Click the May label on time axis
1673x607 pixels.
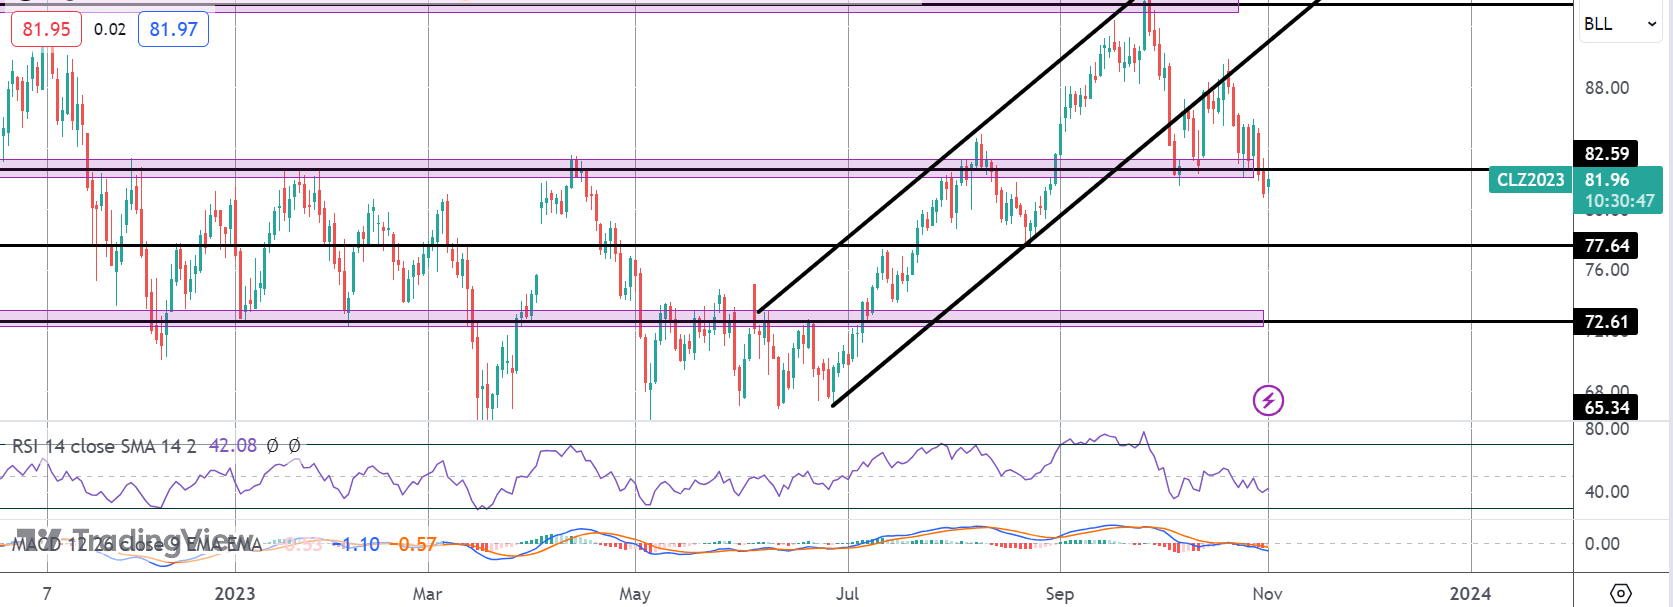coord(635,594)
